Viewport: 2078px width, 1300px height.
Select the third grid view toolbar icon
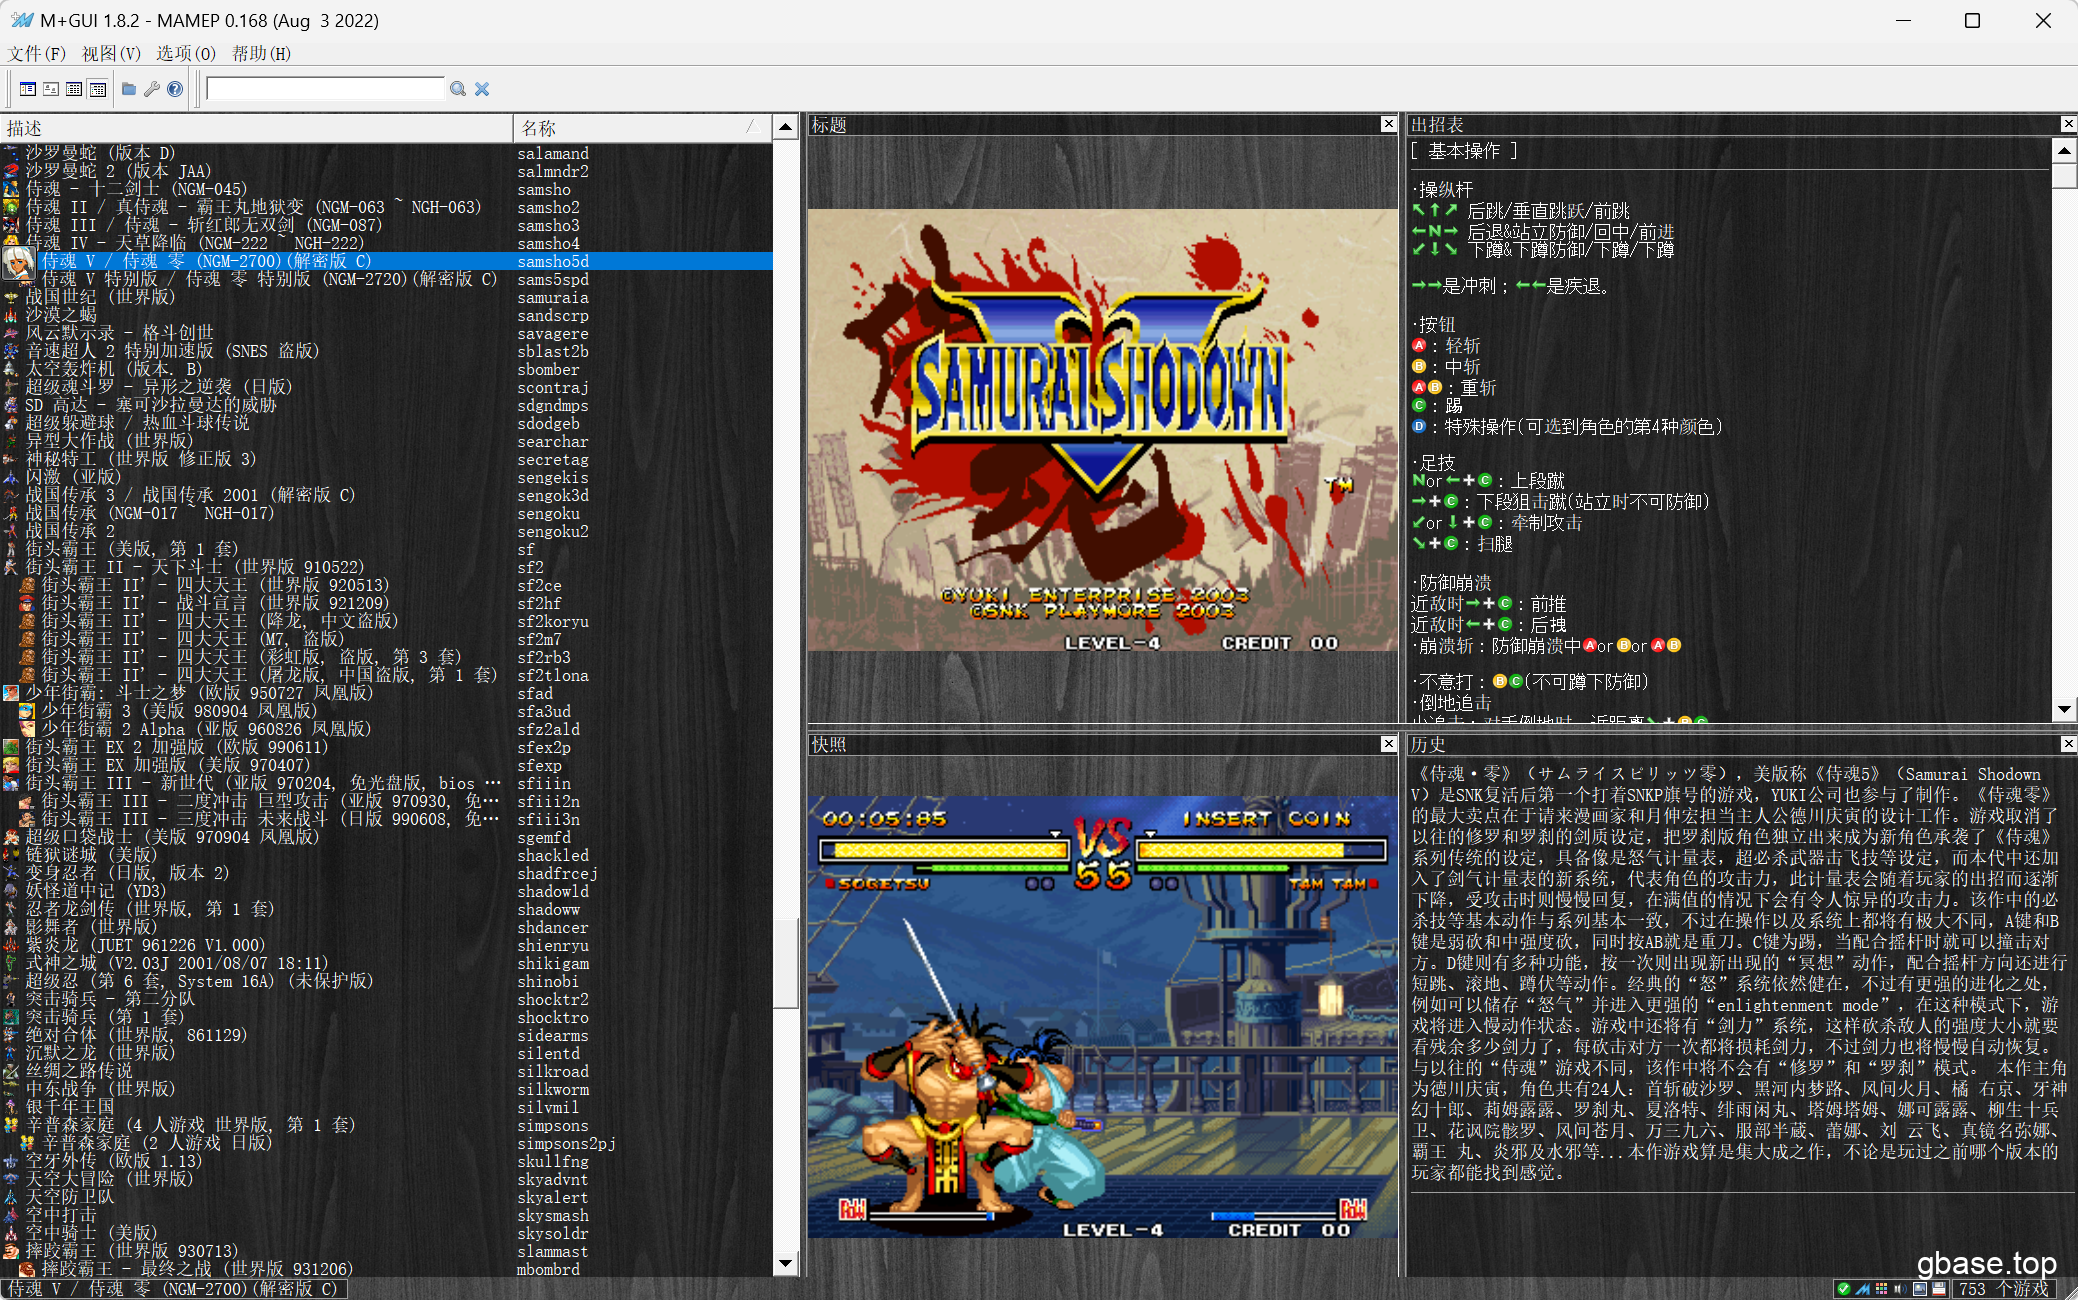tap(74, 89)
